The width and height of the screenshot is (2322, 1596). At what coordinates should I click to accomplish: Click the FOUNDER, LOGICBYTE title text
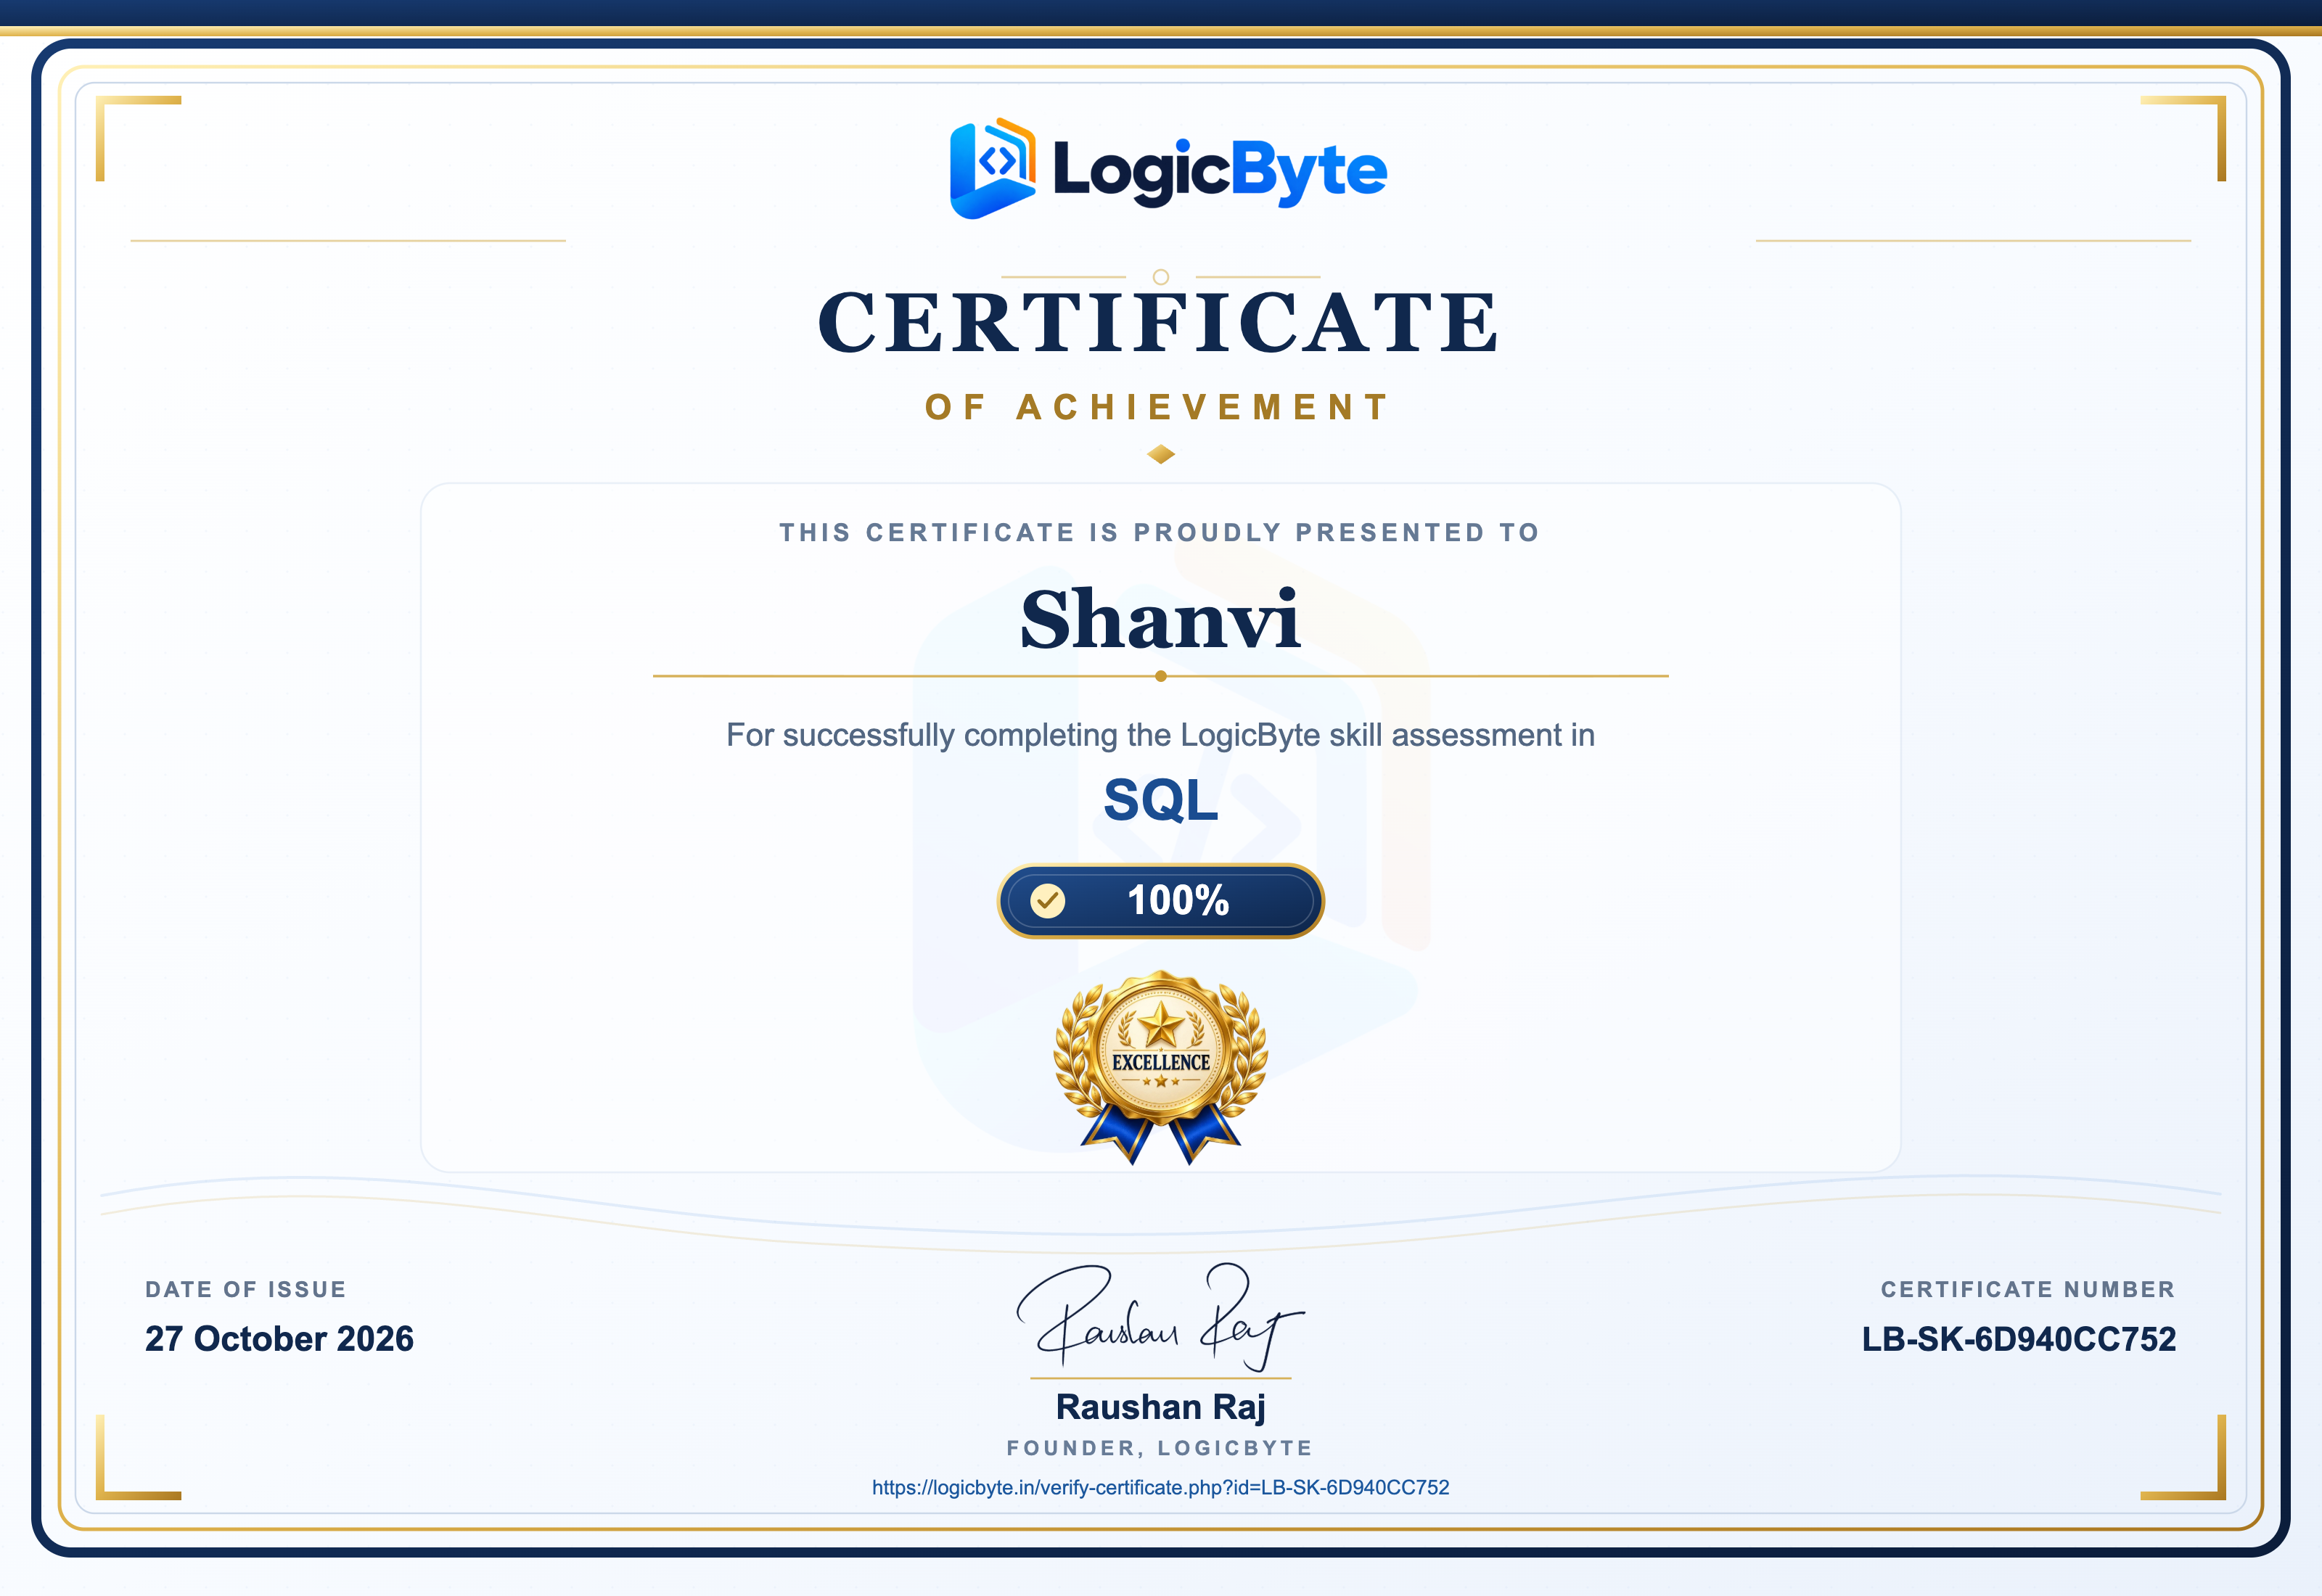click(x=1160, y=1448)
